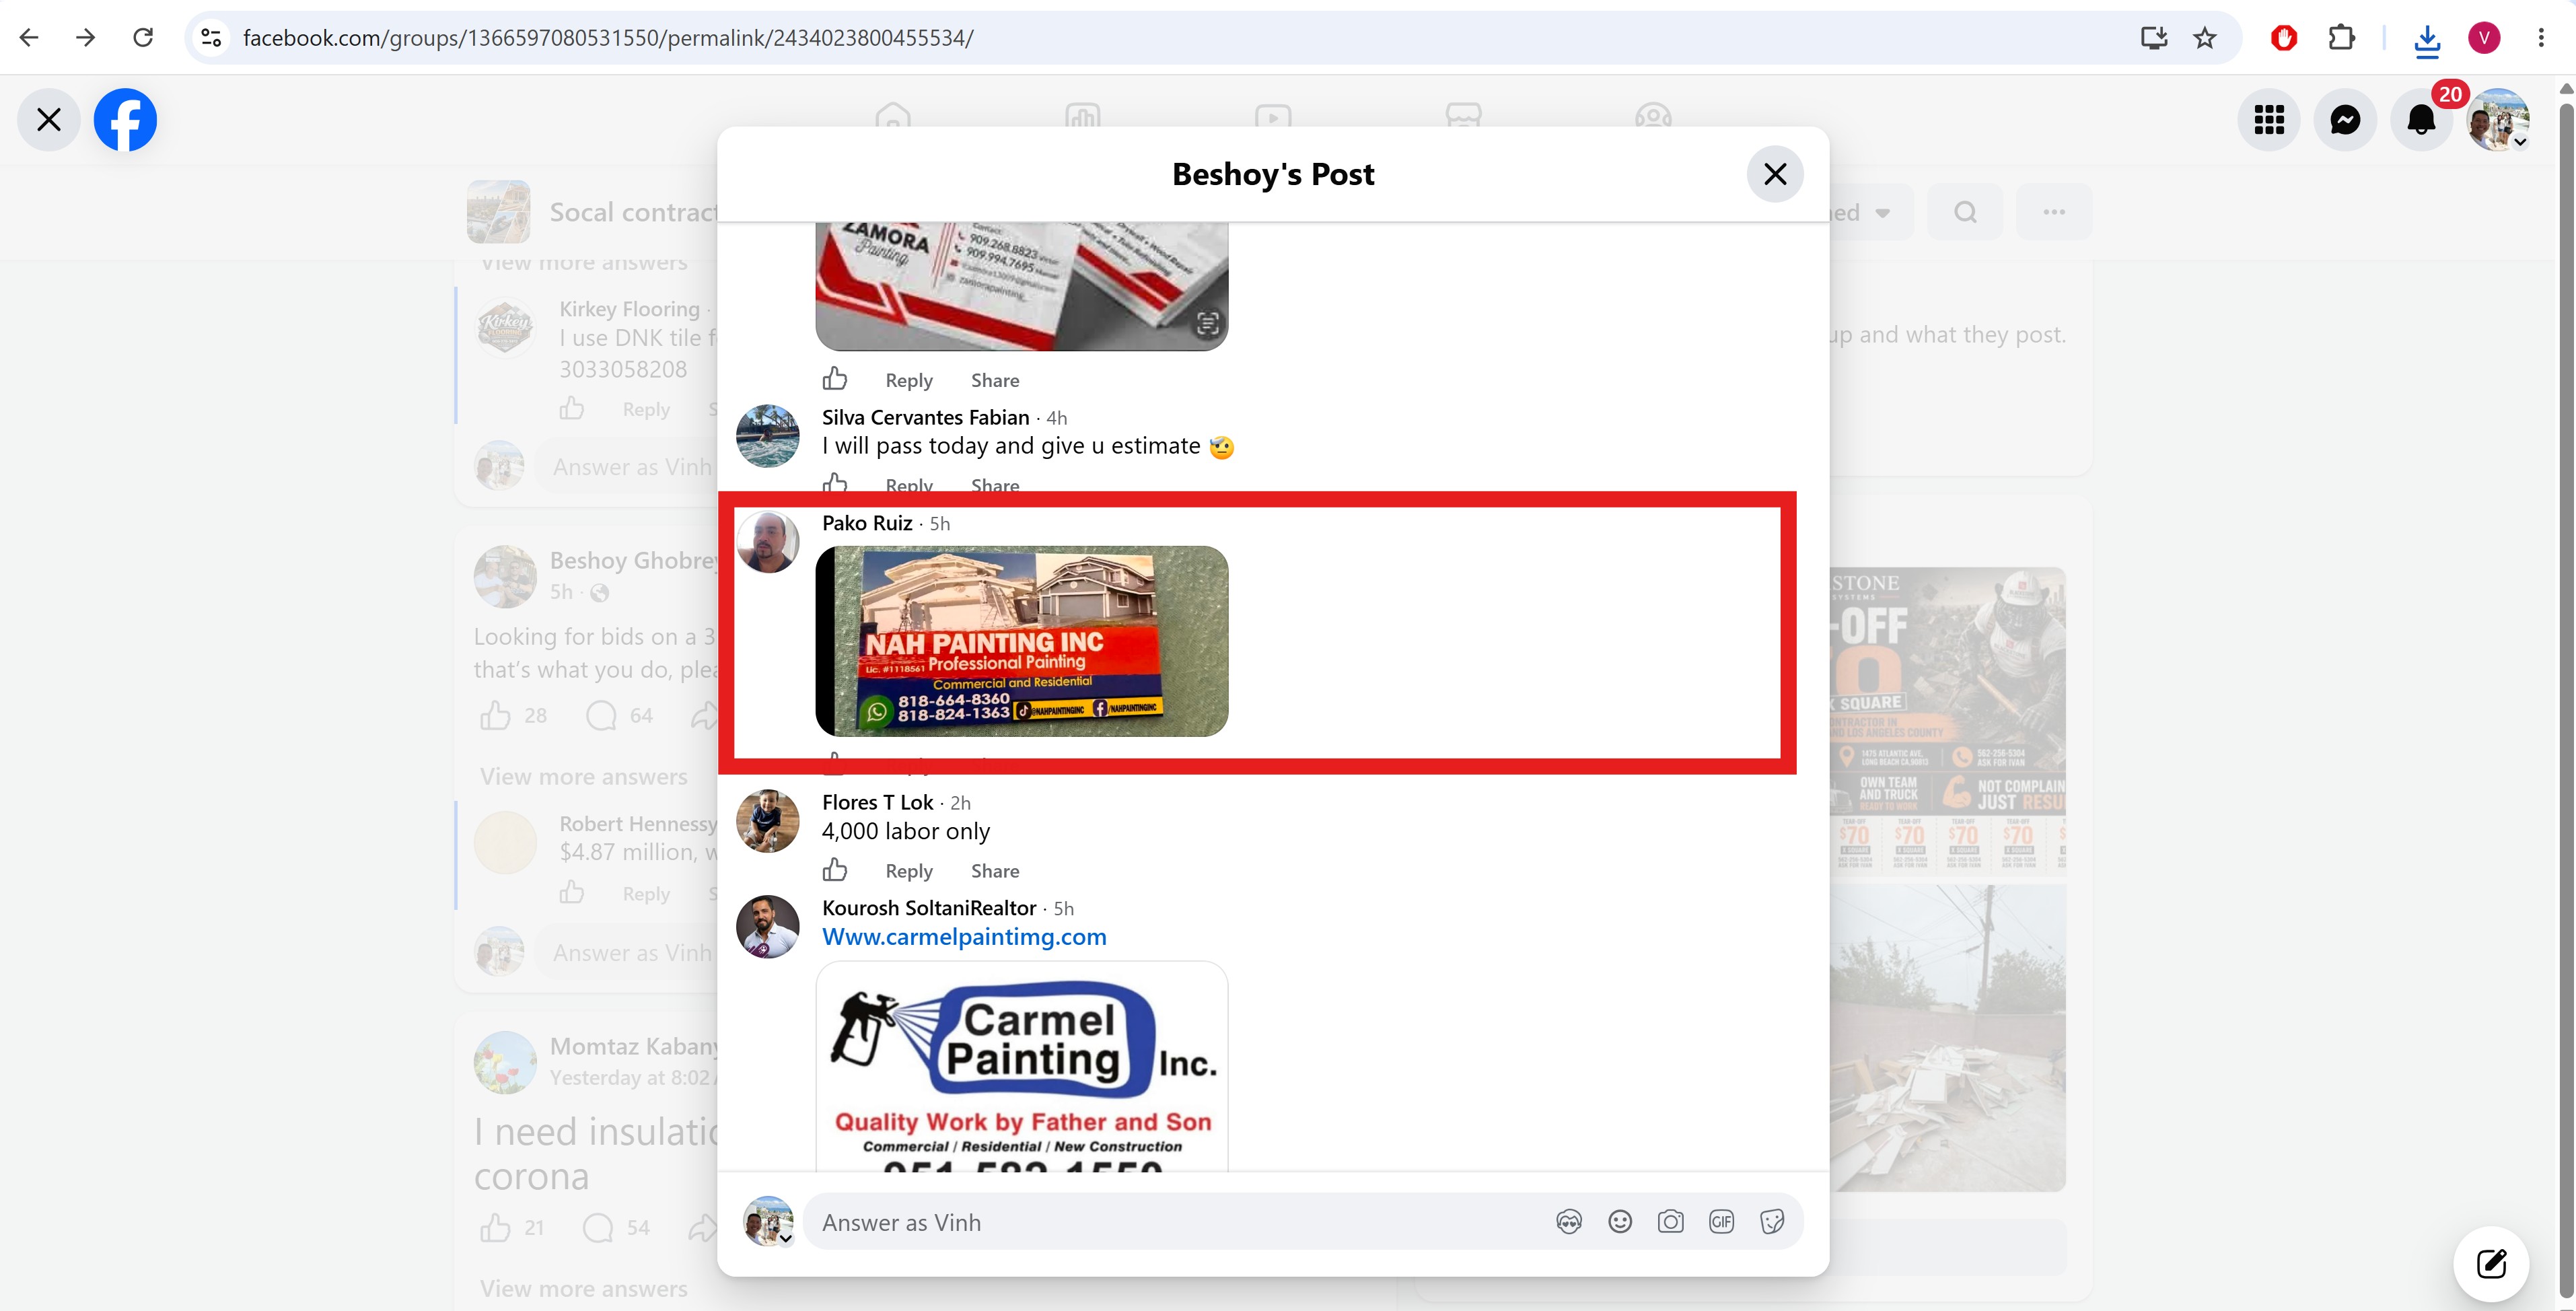Viewport: 2576px width, 1311px height.
Task: View the Carmel Painting Inc. image
Action: click(x=1022, y=1066)
